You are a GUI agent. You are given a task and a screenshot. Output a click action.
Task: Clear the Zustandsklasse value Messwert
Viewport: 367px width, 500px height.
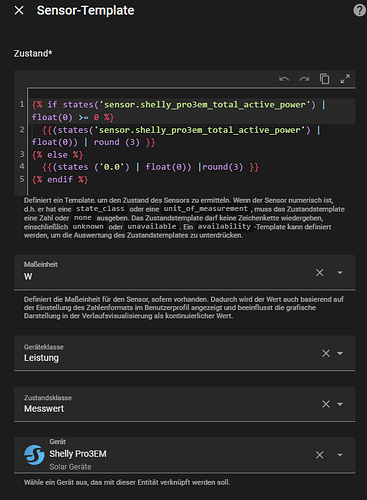pos(326,404)
